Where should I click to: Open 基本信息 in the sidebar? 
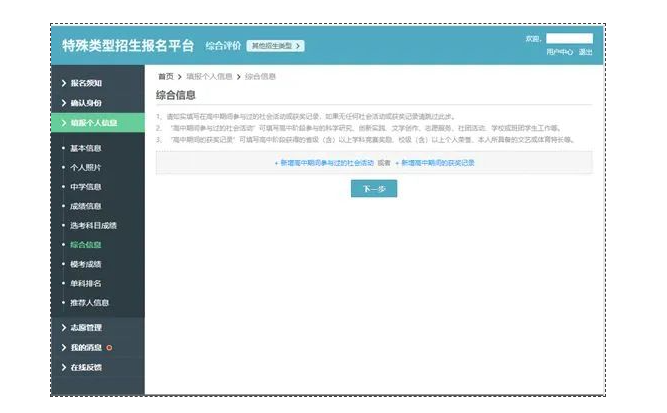pyautogui.click(x=85, y=148)
